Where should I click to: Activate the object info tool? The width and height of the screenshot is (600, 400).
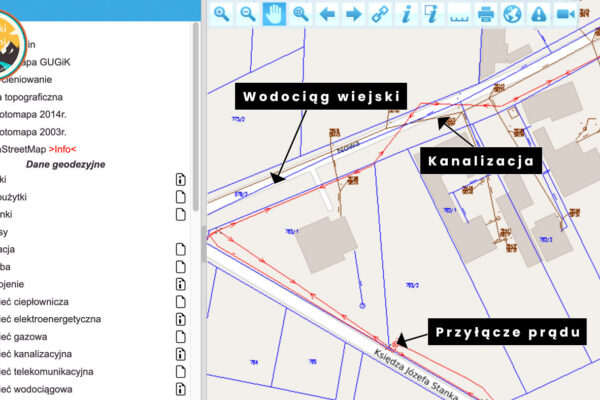tap(406, 13)
